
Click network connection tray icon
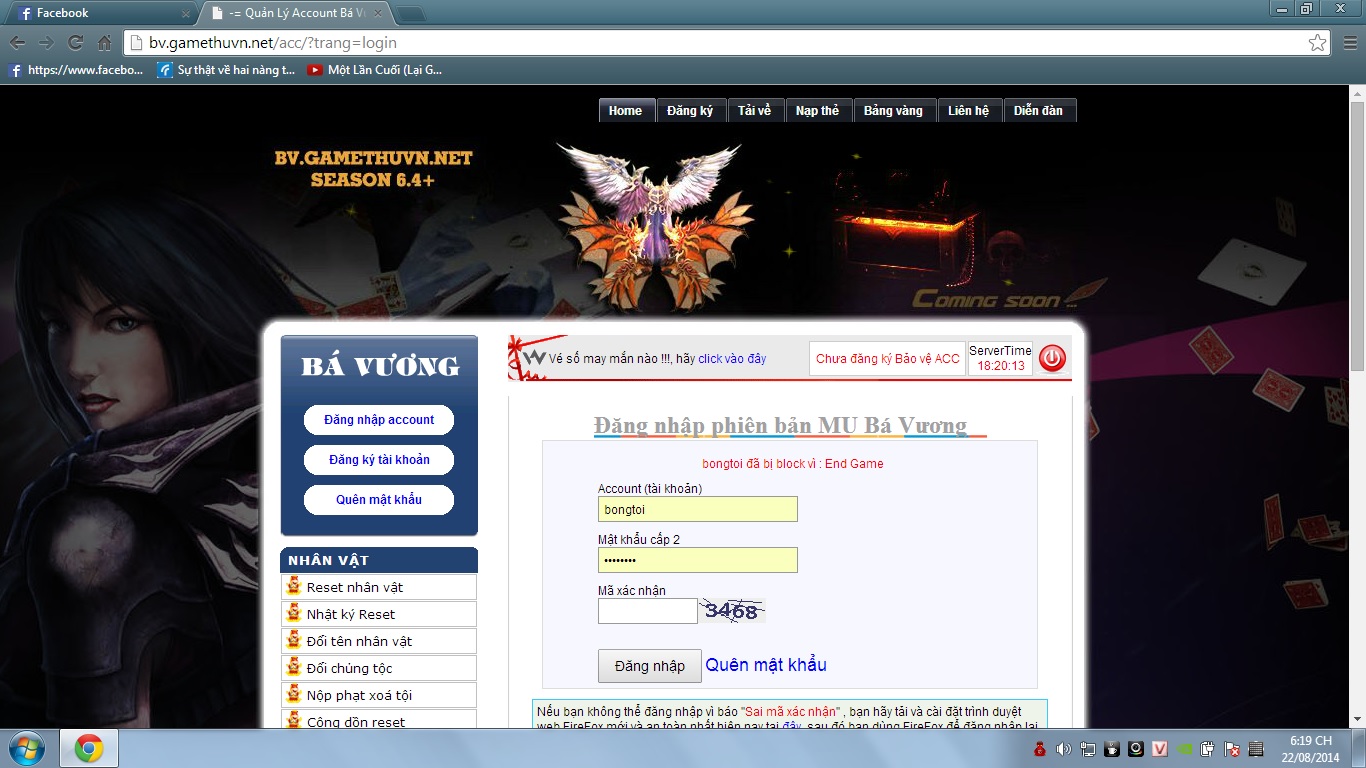pyautogui.click(x=1087, y=749)
